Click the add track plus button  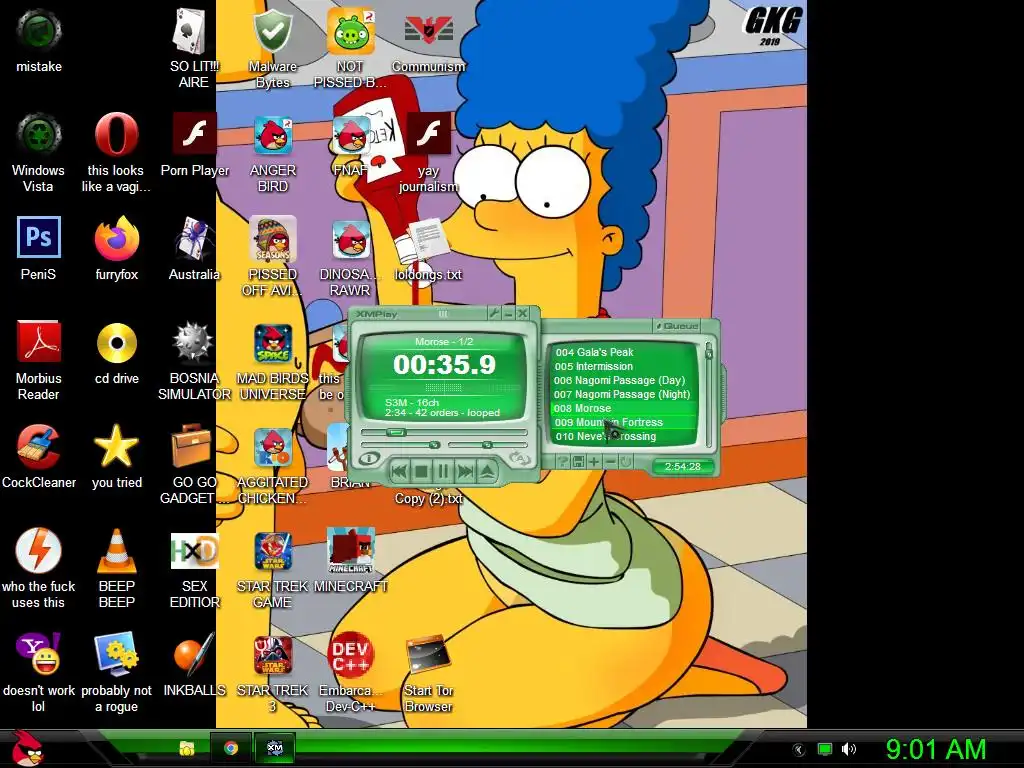(594, 462)
